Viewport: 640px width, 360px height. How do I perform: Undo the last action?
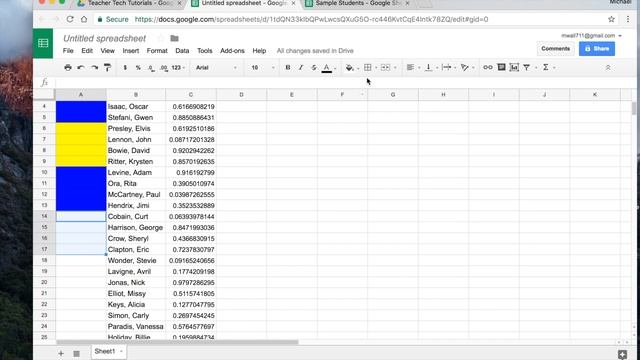coord(81,68)
